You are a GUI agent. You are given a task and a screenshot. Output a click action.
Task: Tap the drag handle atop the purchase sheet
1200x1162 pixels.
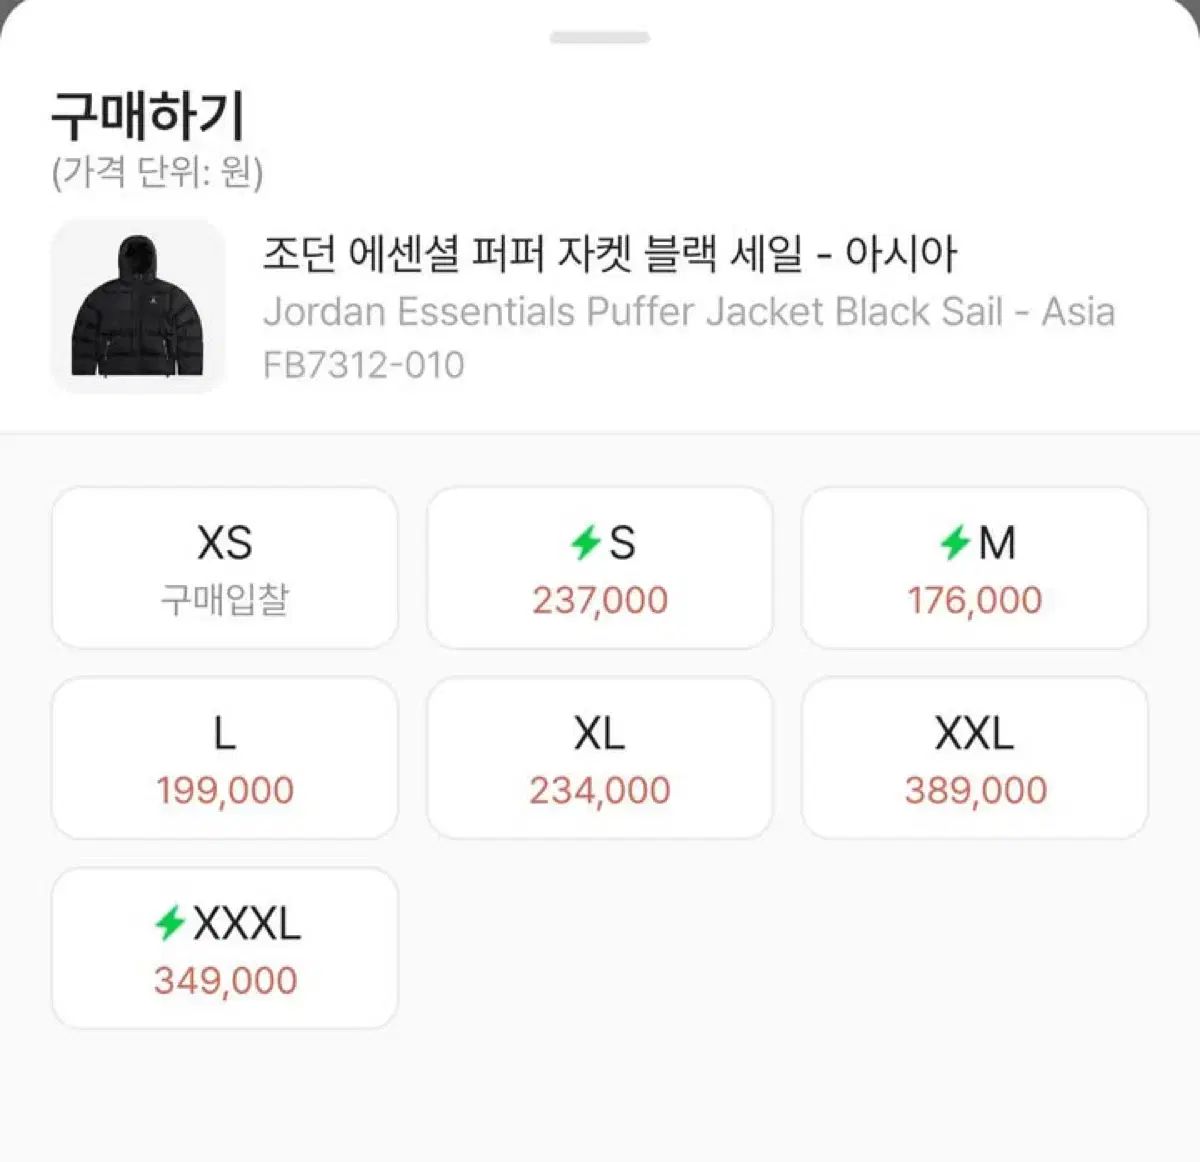pyautogui.click(x=599, y=38)
